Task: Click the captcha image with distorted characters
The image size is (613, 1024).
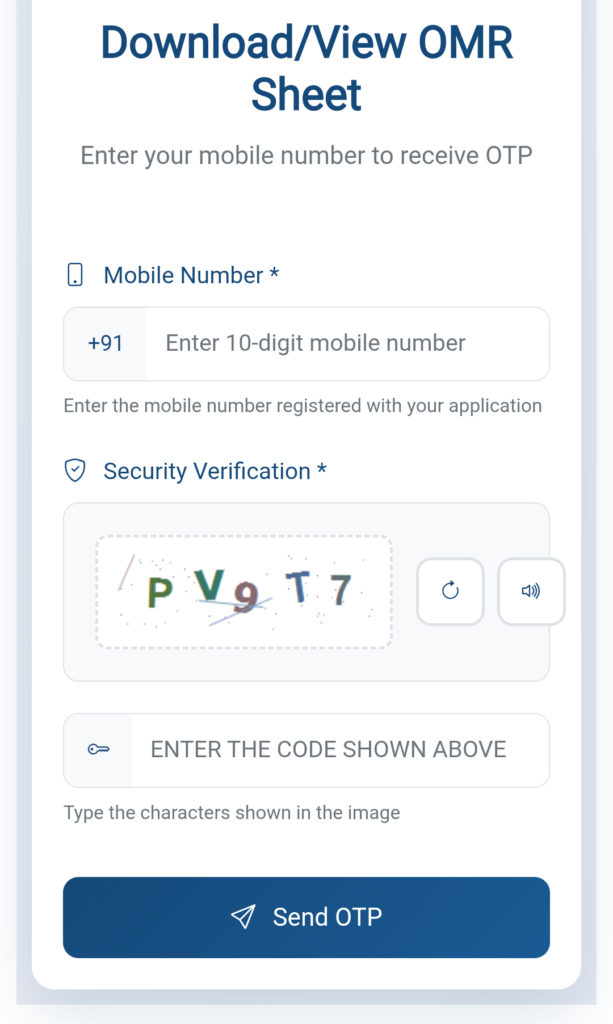Action: (x=244, y=591)
